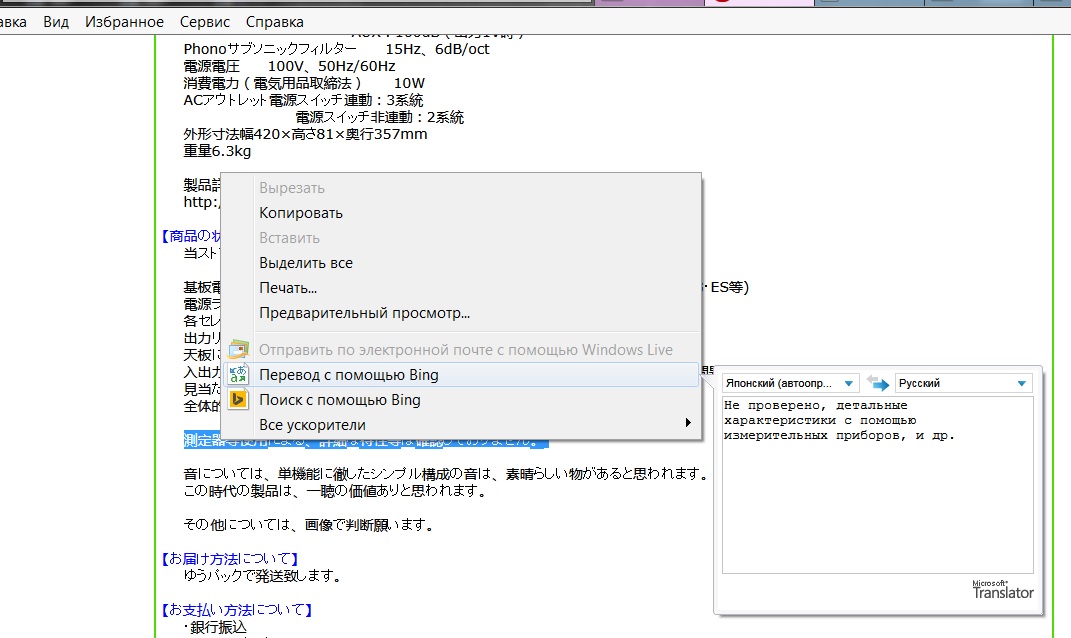Expand the Все ускорители submenu arrow
Viewport: 1071px width, 638px height.
click(688, 423)
